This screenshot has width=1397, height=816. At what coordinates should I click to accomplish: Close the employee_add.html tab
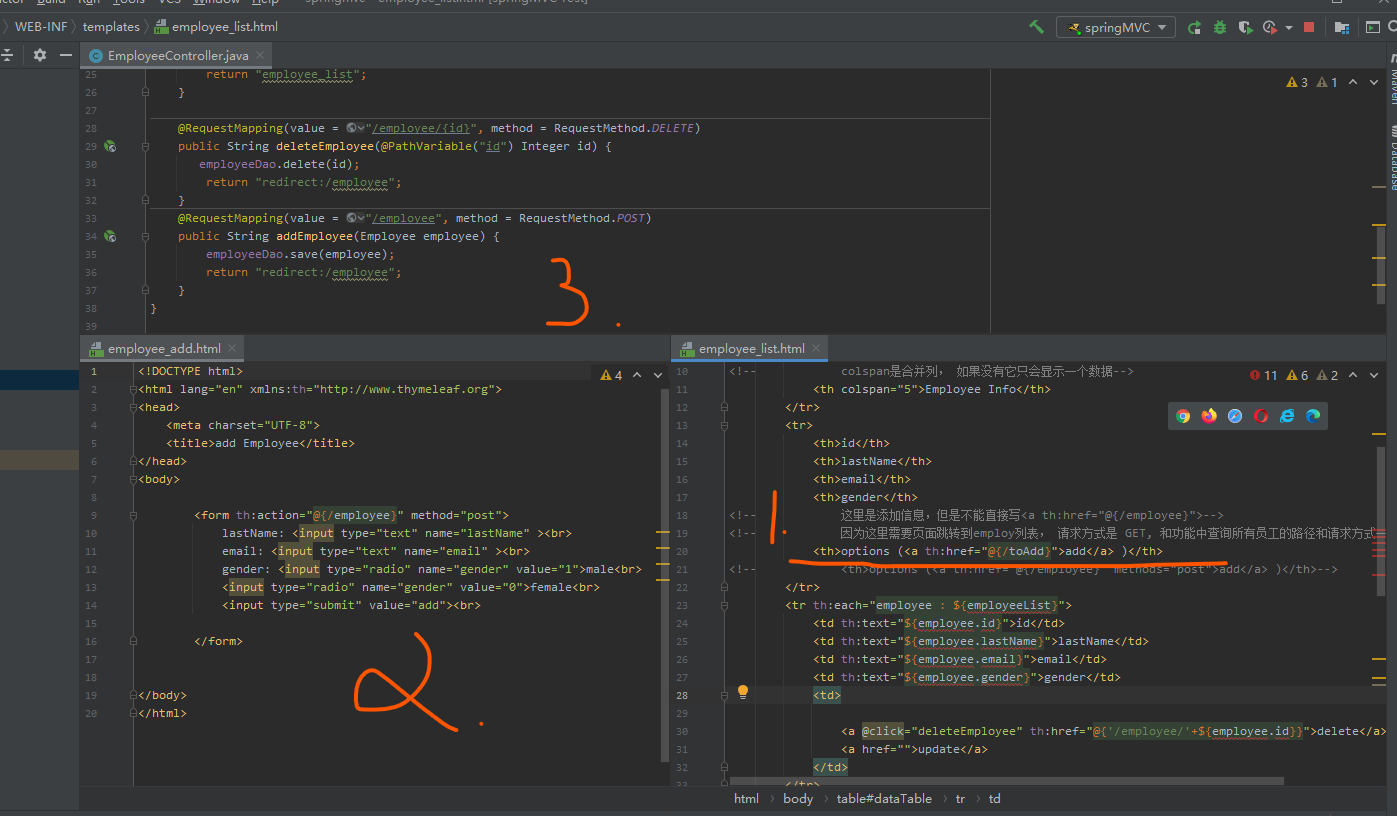(232, 348)
